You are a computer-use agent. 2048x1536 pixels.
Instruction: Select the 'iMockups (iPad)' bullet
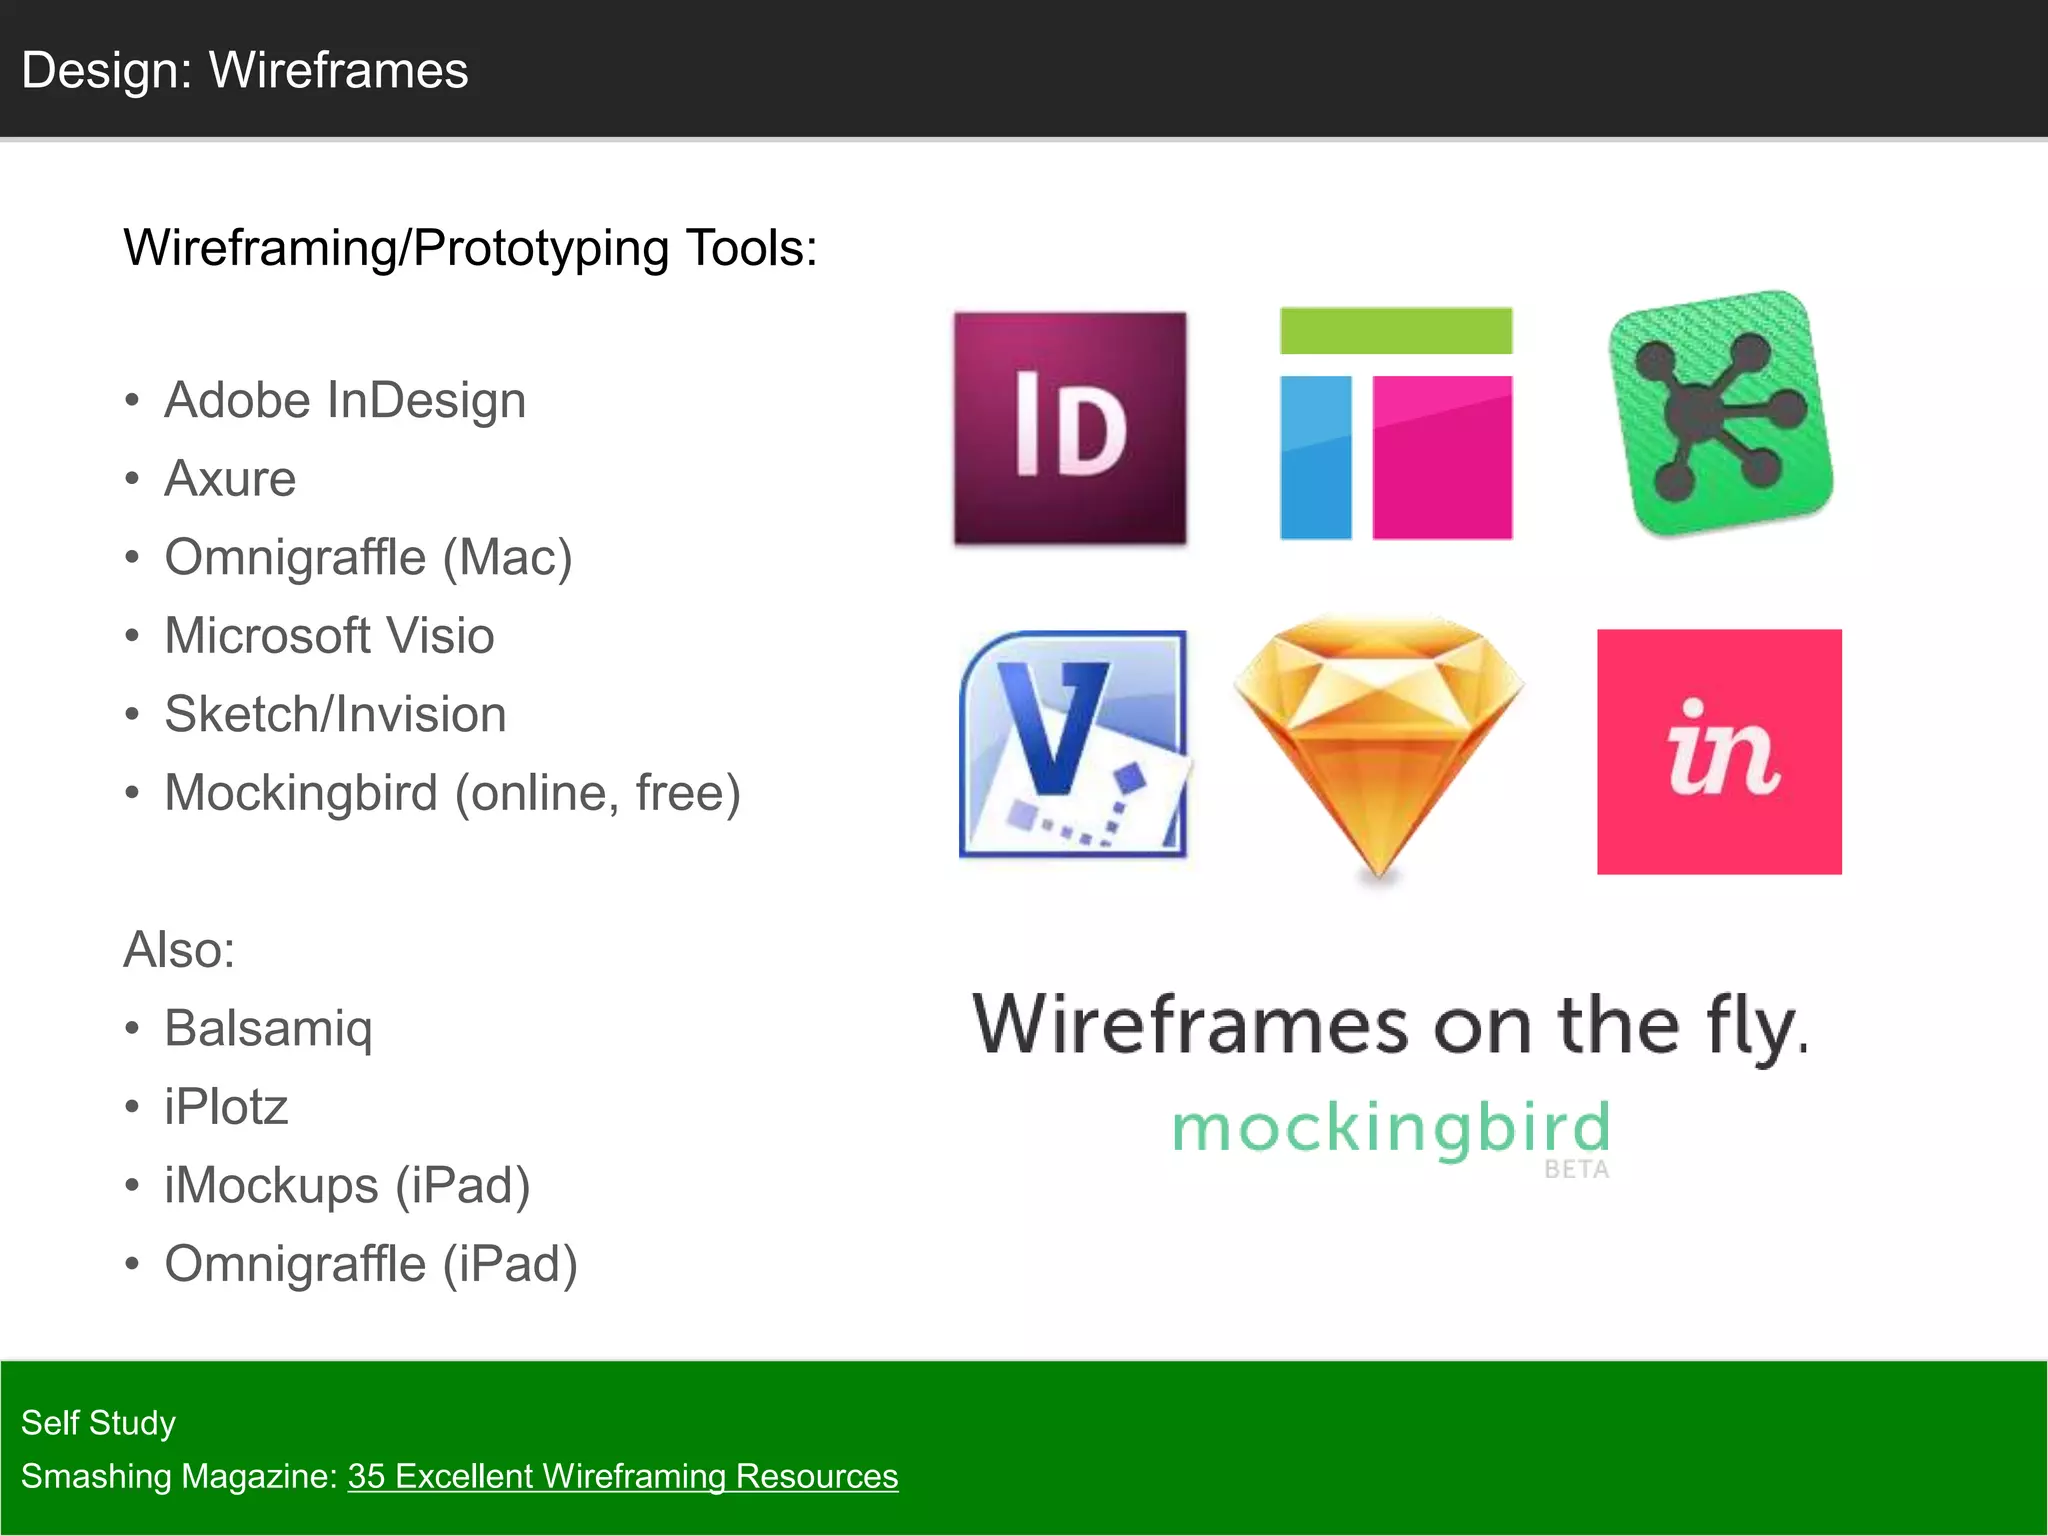(x=347, y=1186)
